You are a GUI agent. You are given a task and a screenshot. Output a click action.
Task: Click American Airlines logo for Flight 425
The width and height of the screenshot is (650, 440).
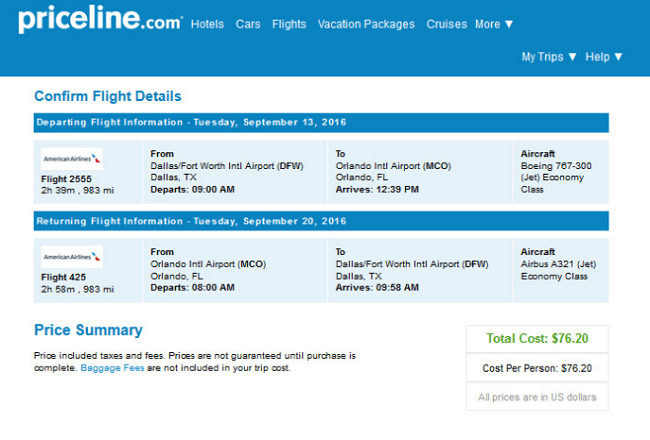coord(72,257)
